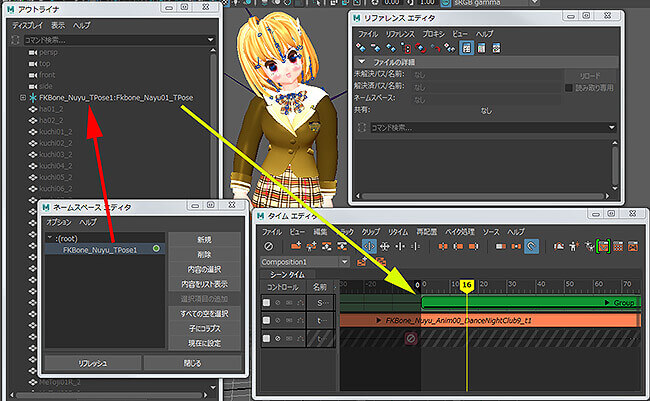Click the リフレッシュ button in Namespace Editor
Viewport: 650px width, 401px height.
tap(93, 363)
